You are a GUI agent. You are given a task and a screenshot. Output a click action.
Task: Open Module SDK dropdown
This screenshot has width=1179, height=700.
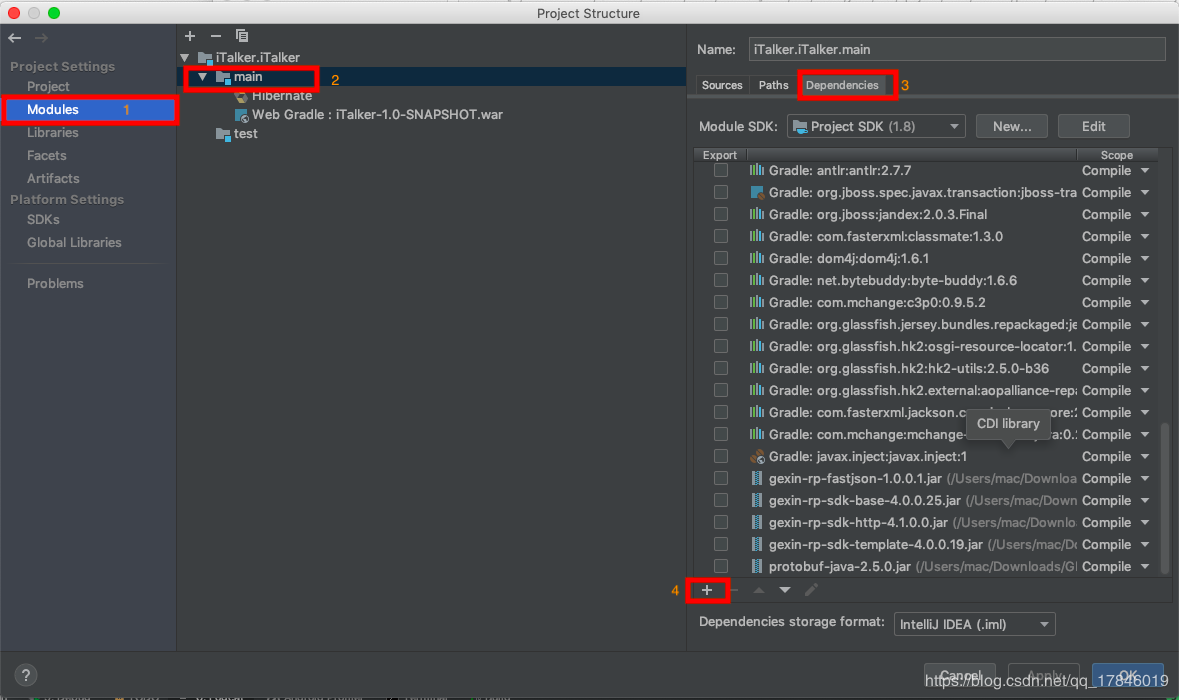tap(876, 126)
